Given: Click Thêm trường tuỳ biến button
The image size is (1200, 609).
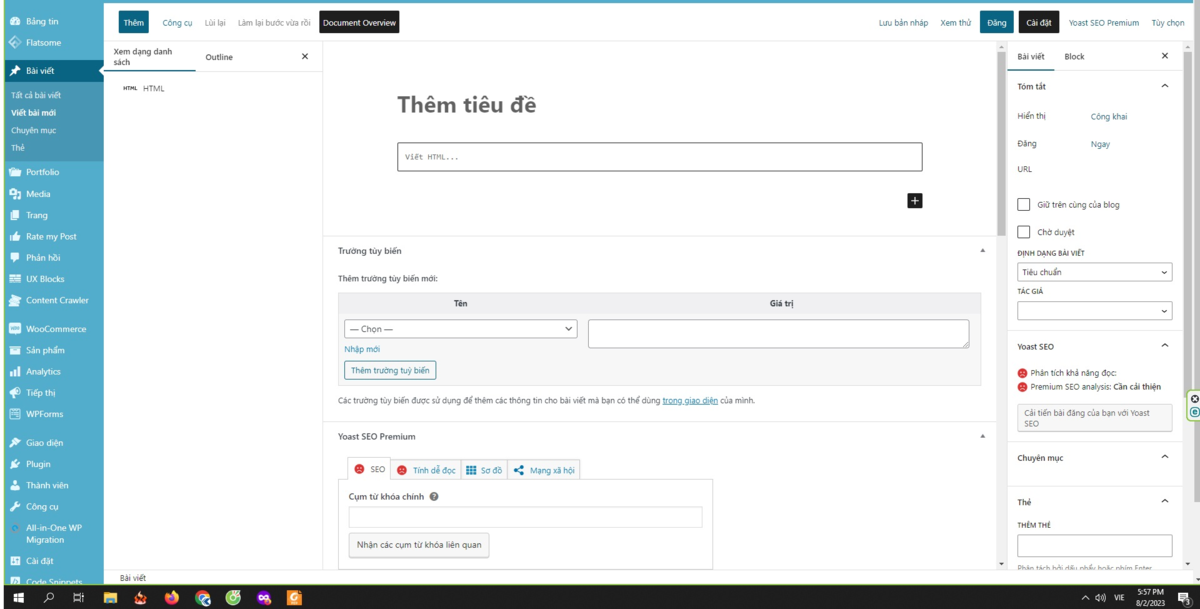Looking at the screenshot, I should (x=390, y=370).
